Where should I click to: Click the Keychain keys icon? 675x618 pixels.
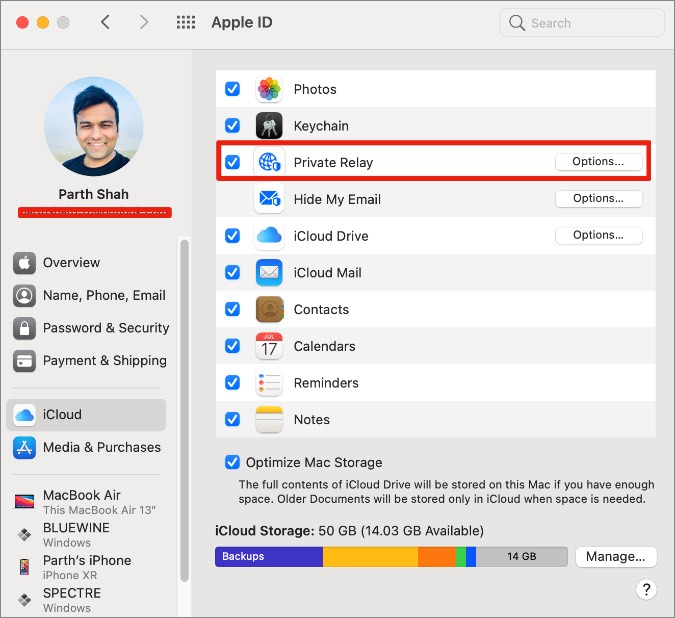click(x=269, y=126)
